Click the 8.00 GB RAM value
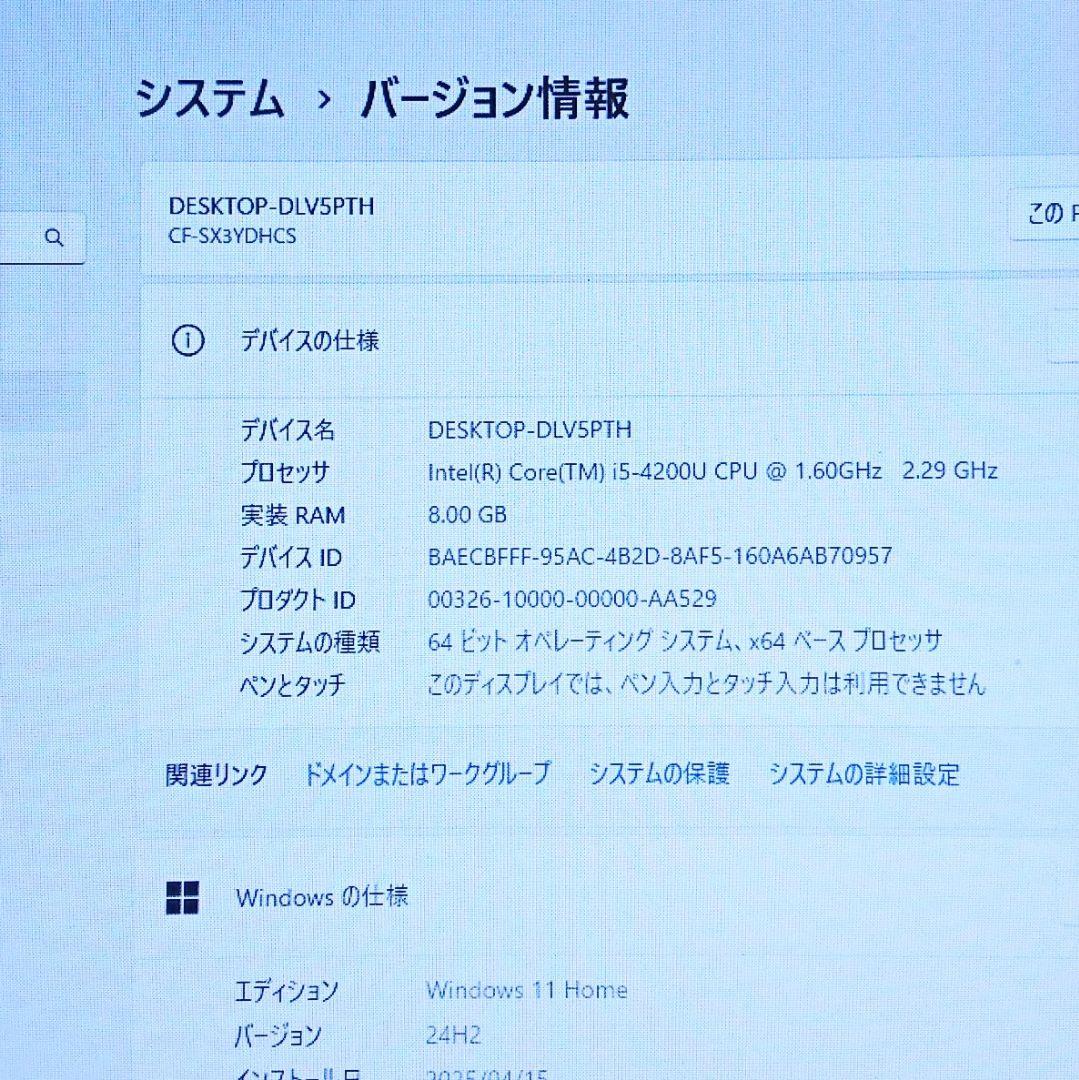 point(467,515)
